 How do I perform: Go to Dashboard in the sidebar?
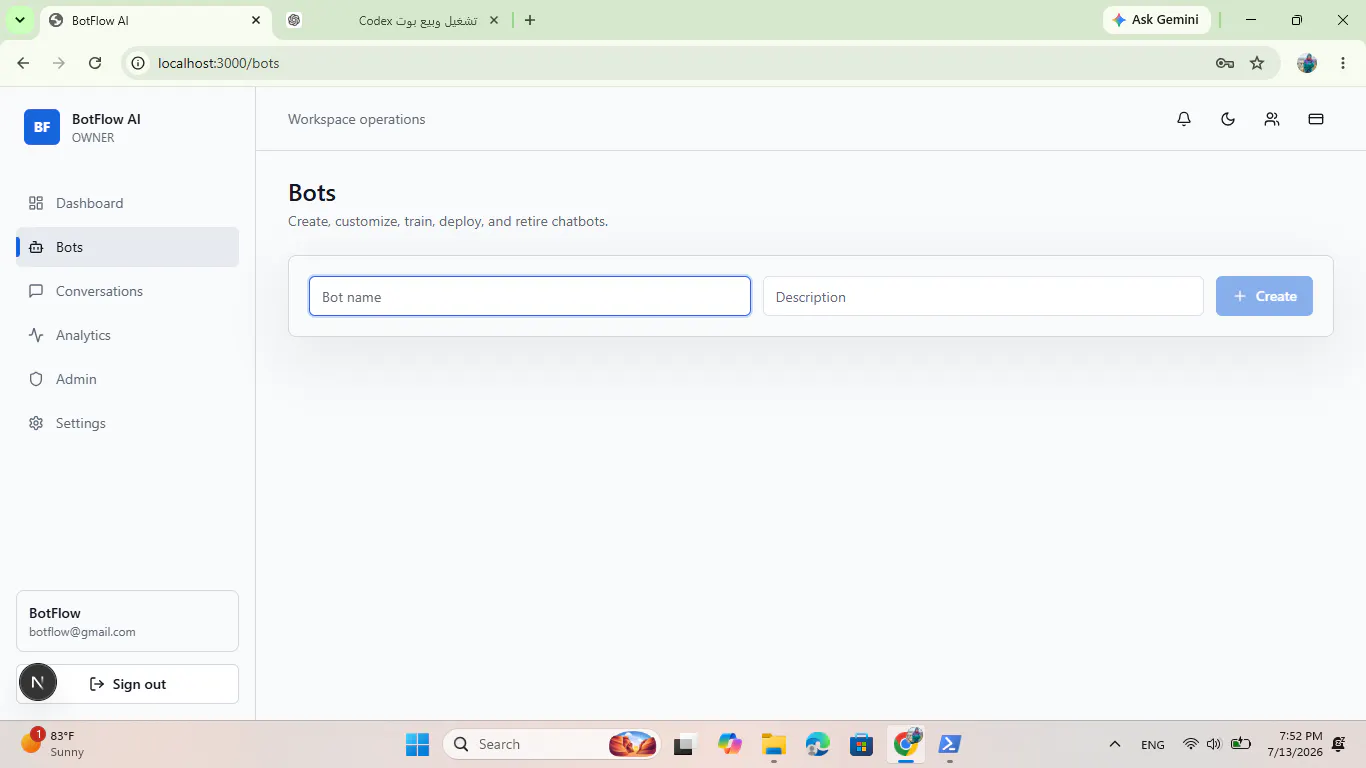[x=127, y=203]
